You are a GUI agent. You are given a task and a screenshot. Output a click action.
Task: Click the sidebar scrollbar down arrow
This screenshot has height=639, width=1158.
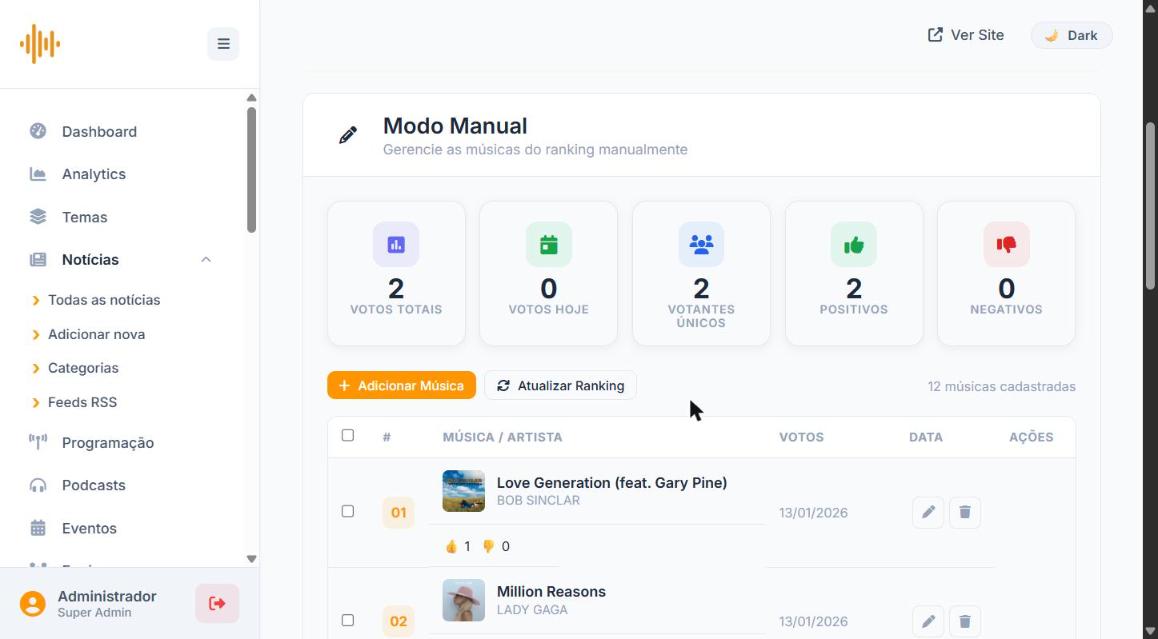pyautogui.click(x=251, y=559)
